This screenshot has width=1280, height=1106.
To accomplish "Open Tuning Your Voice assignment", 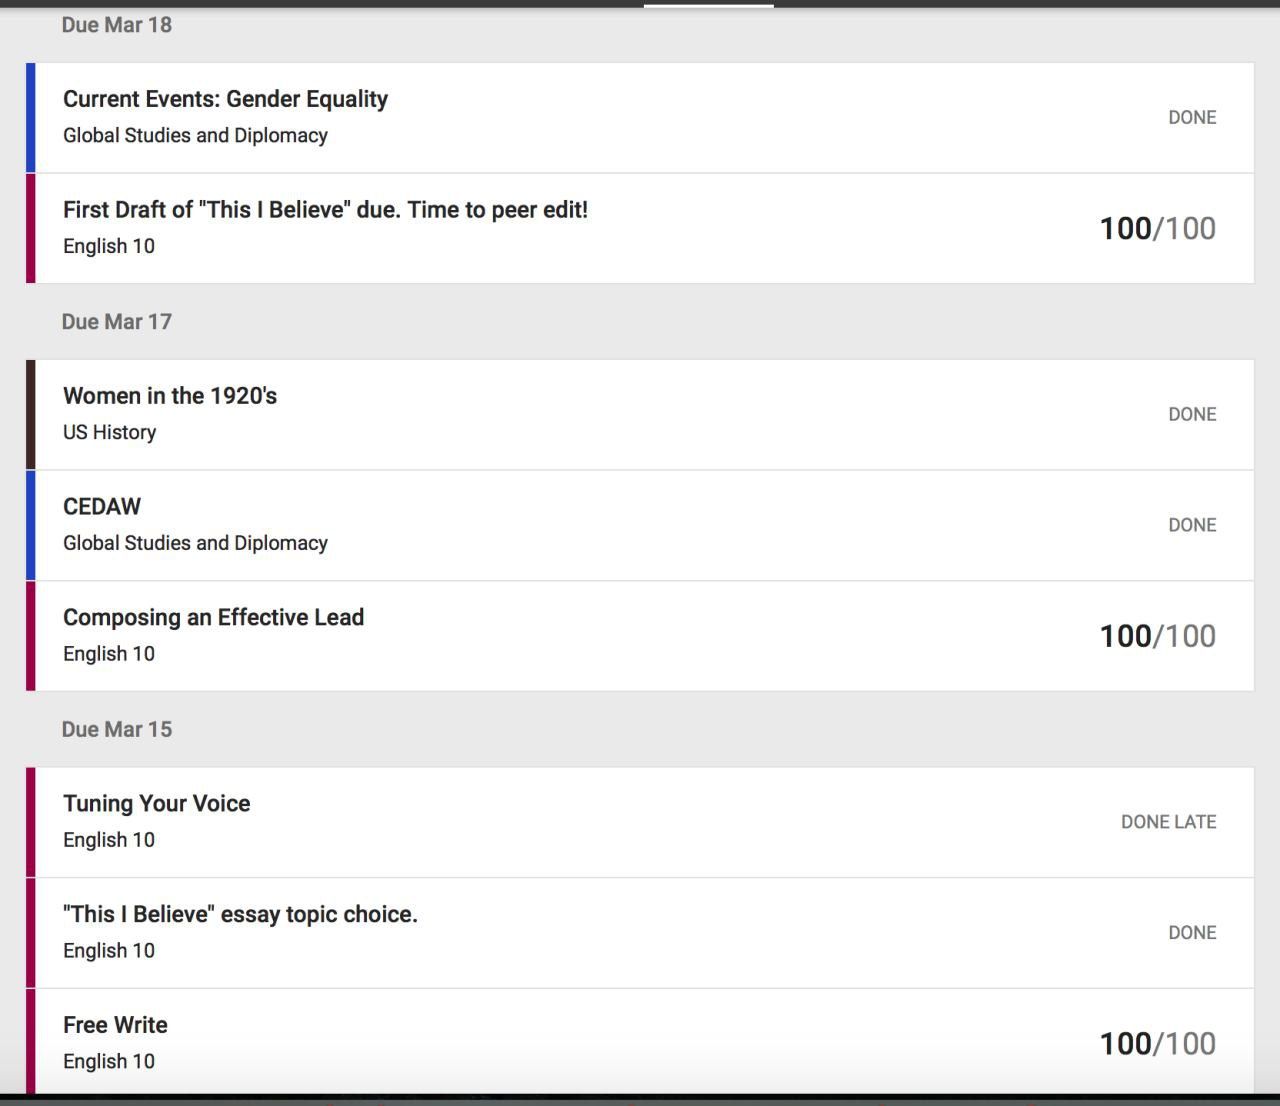I will (x=156, y=804).
